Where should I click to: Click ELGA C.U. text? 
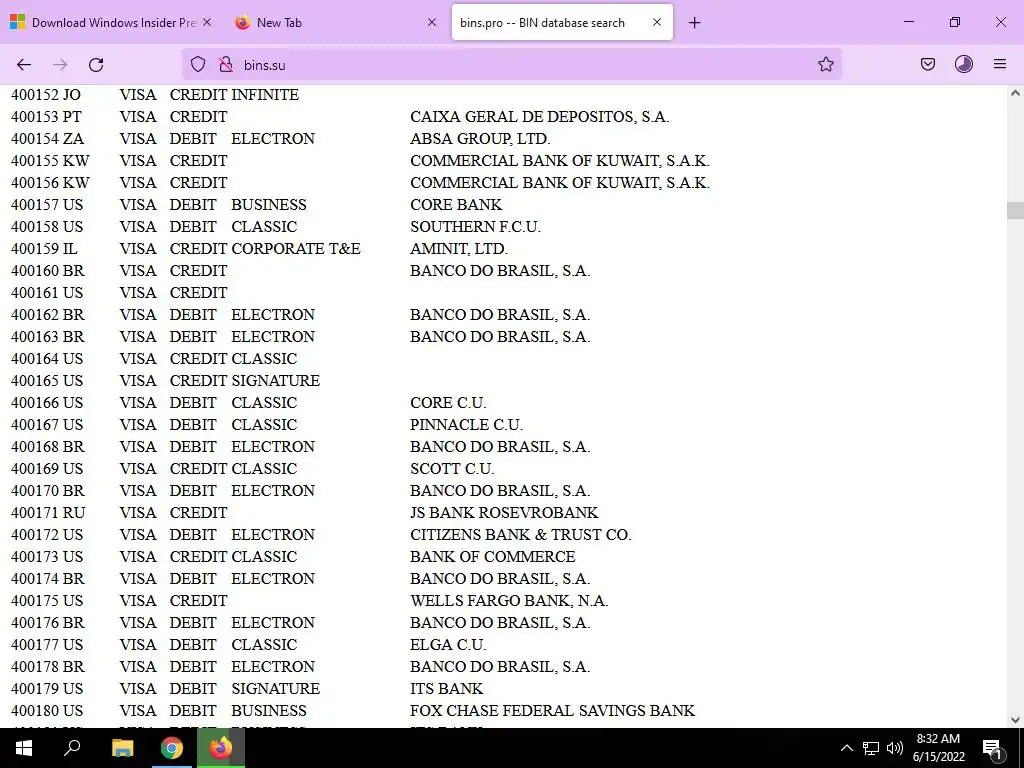[x=448, y=645]
